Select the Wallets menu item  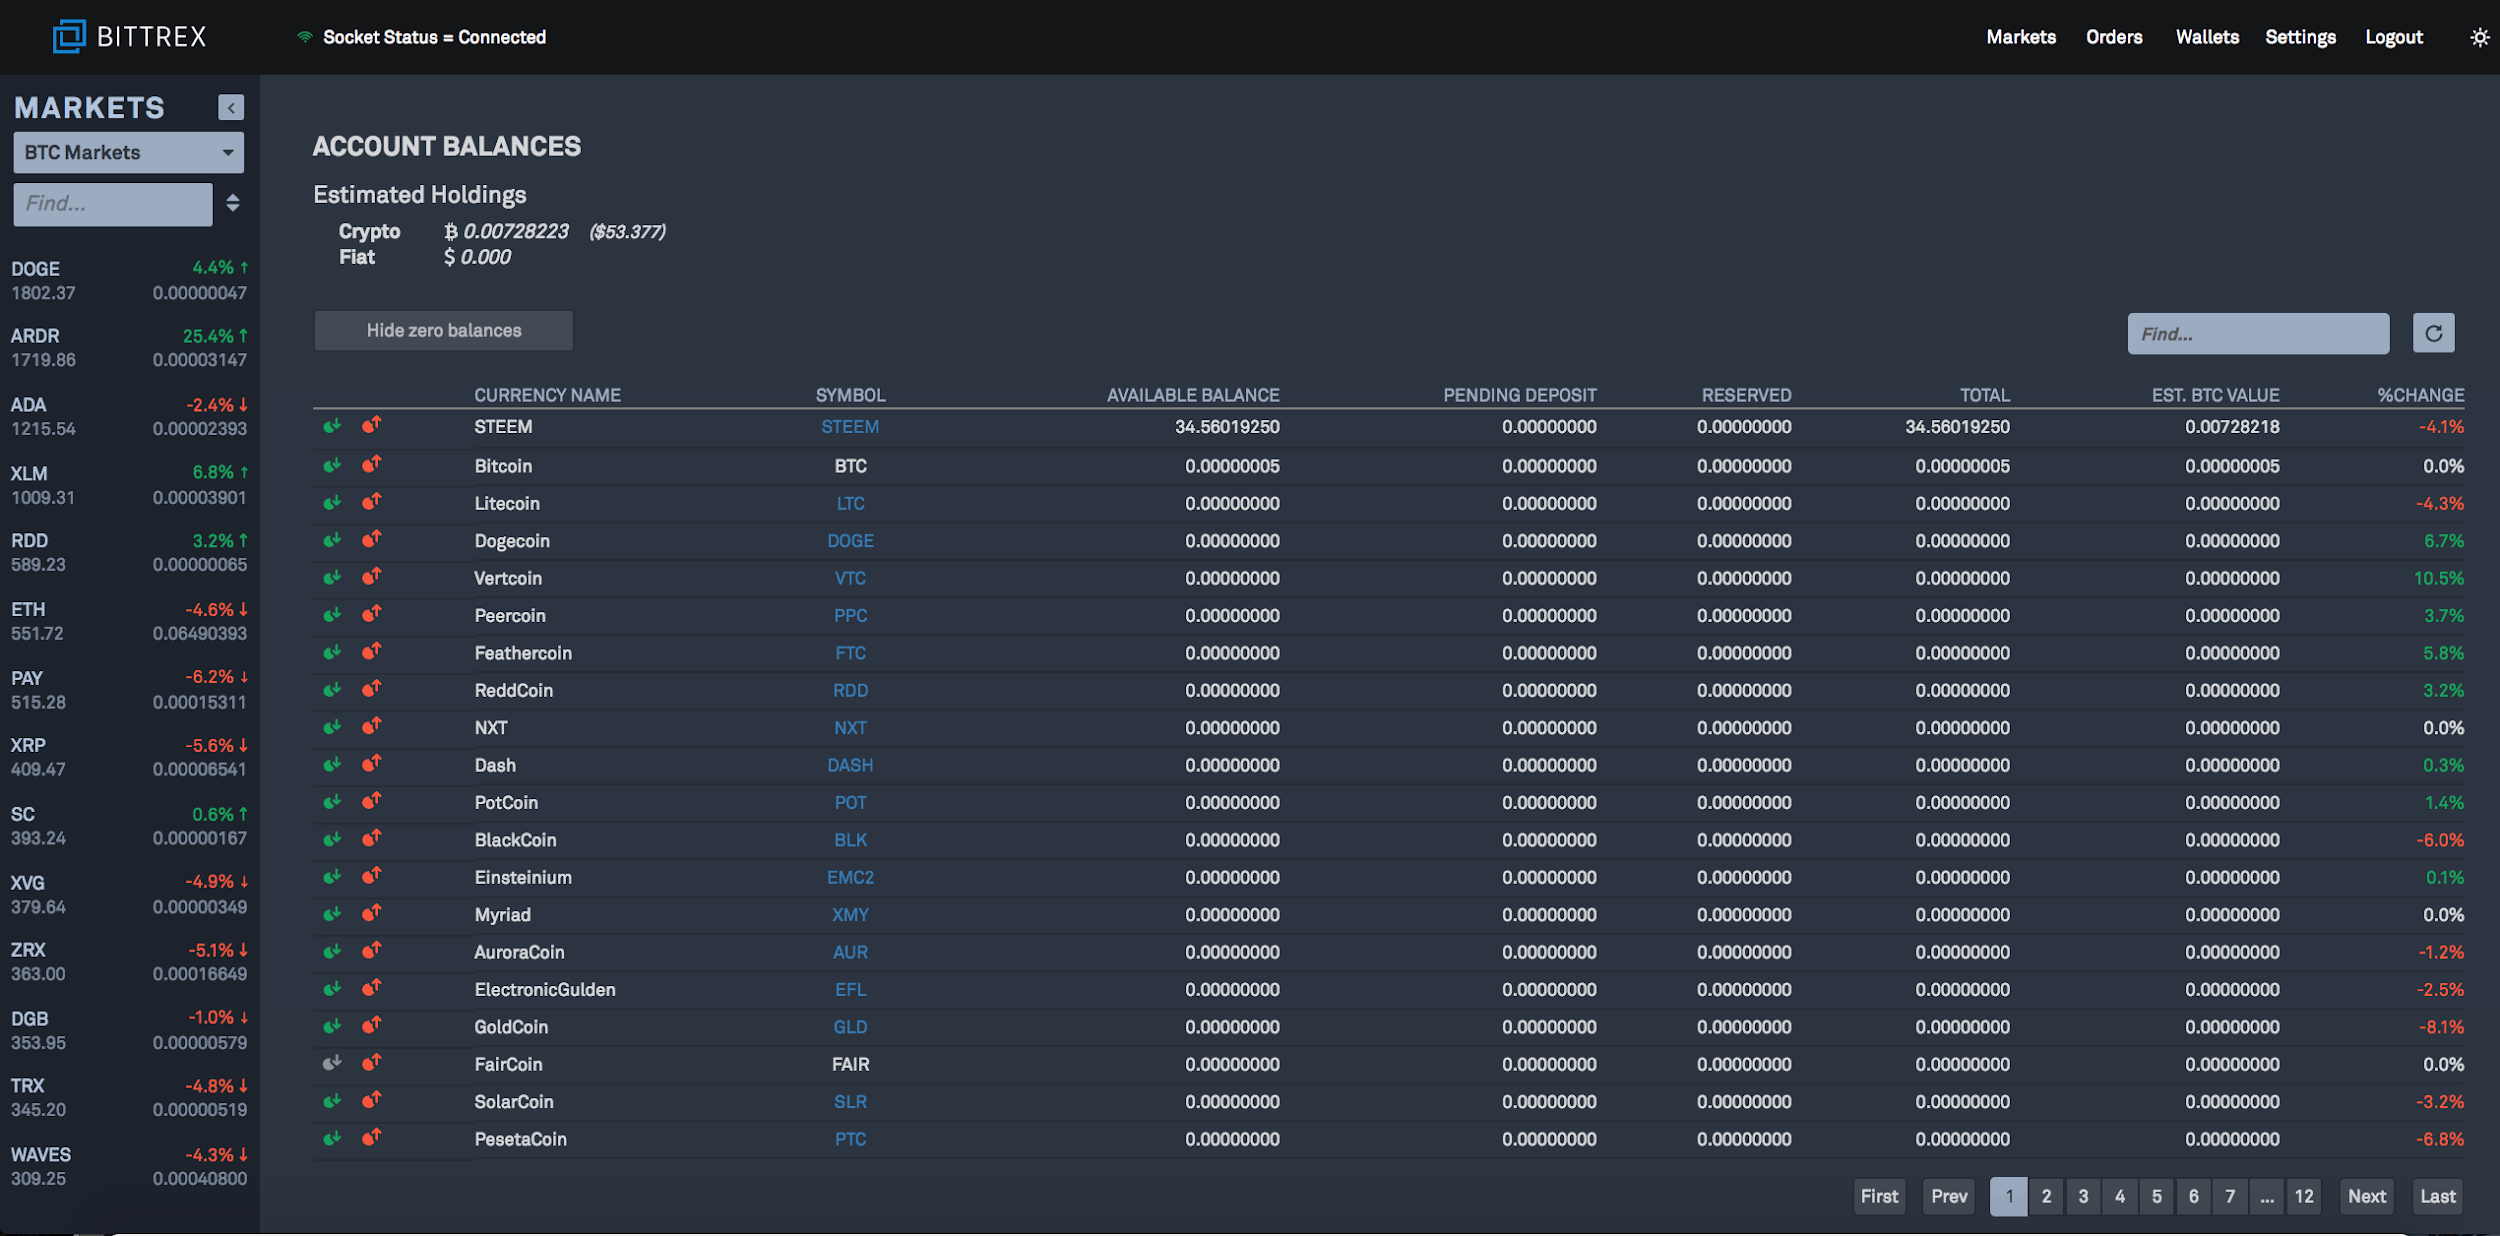[2208, 35]
